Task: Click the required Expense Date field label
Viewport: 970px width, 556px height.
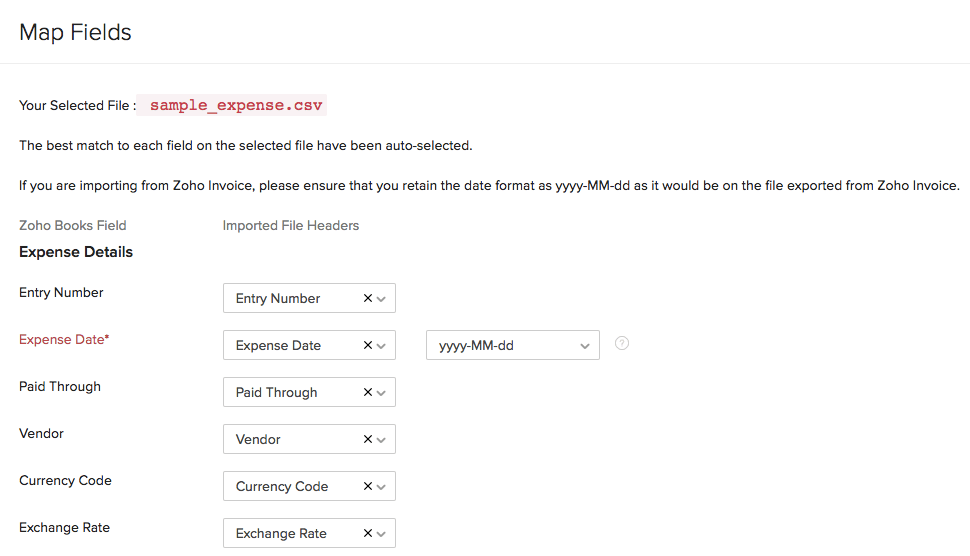Action: coord(64,339)
